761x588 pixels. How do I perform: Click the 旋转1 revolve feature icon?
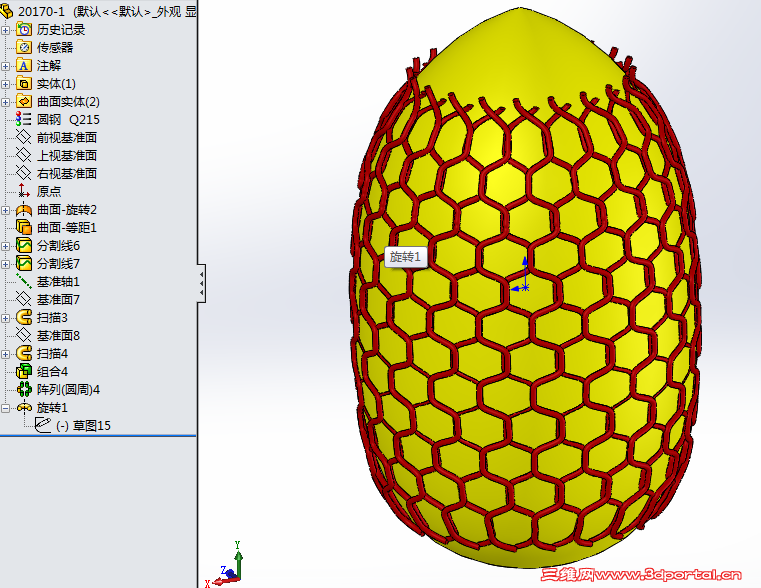click(24, 408)
